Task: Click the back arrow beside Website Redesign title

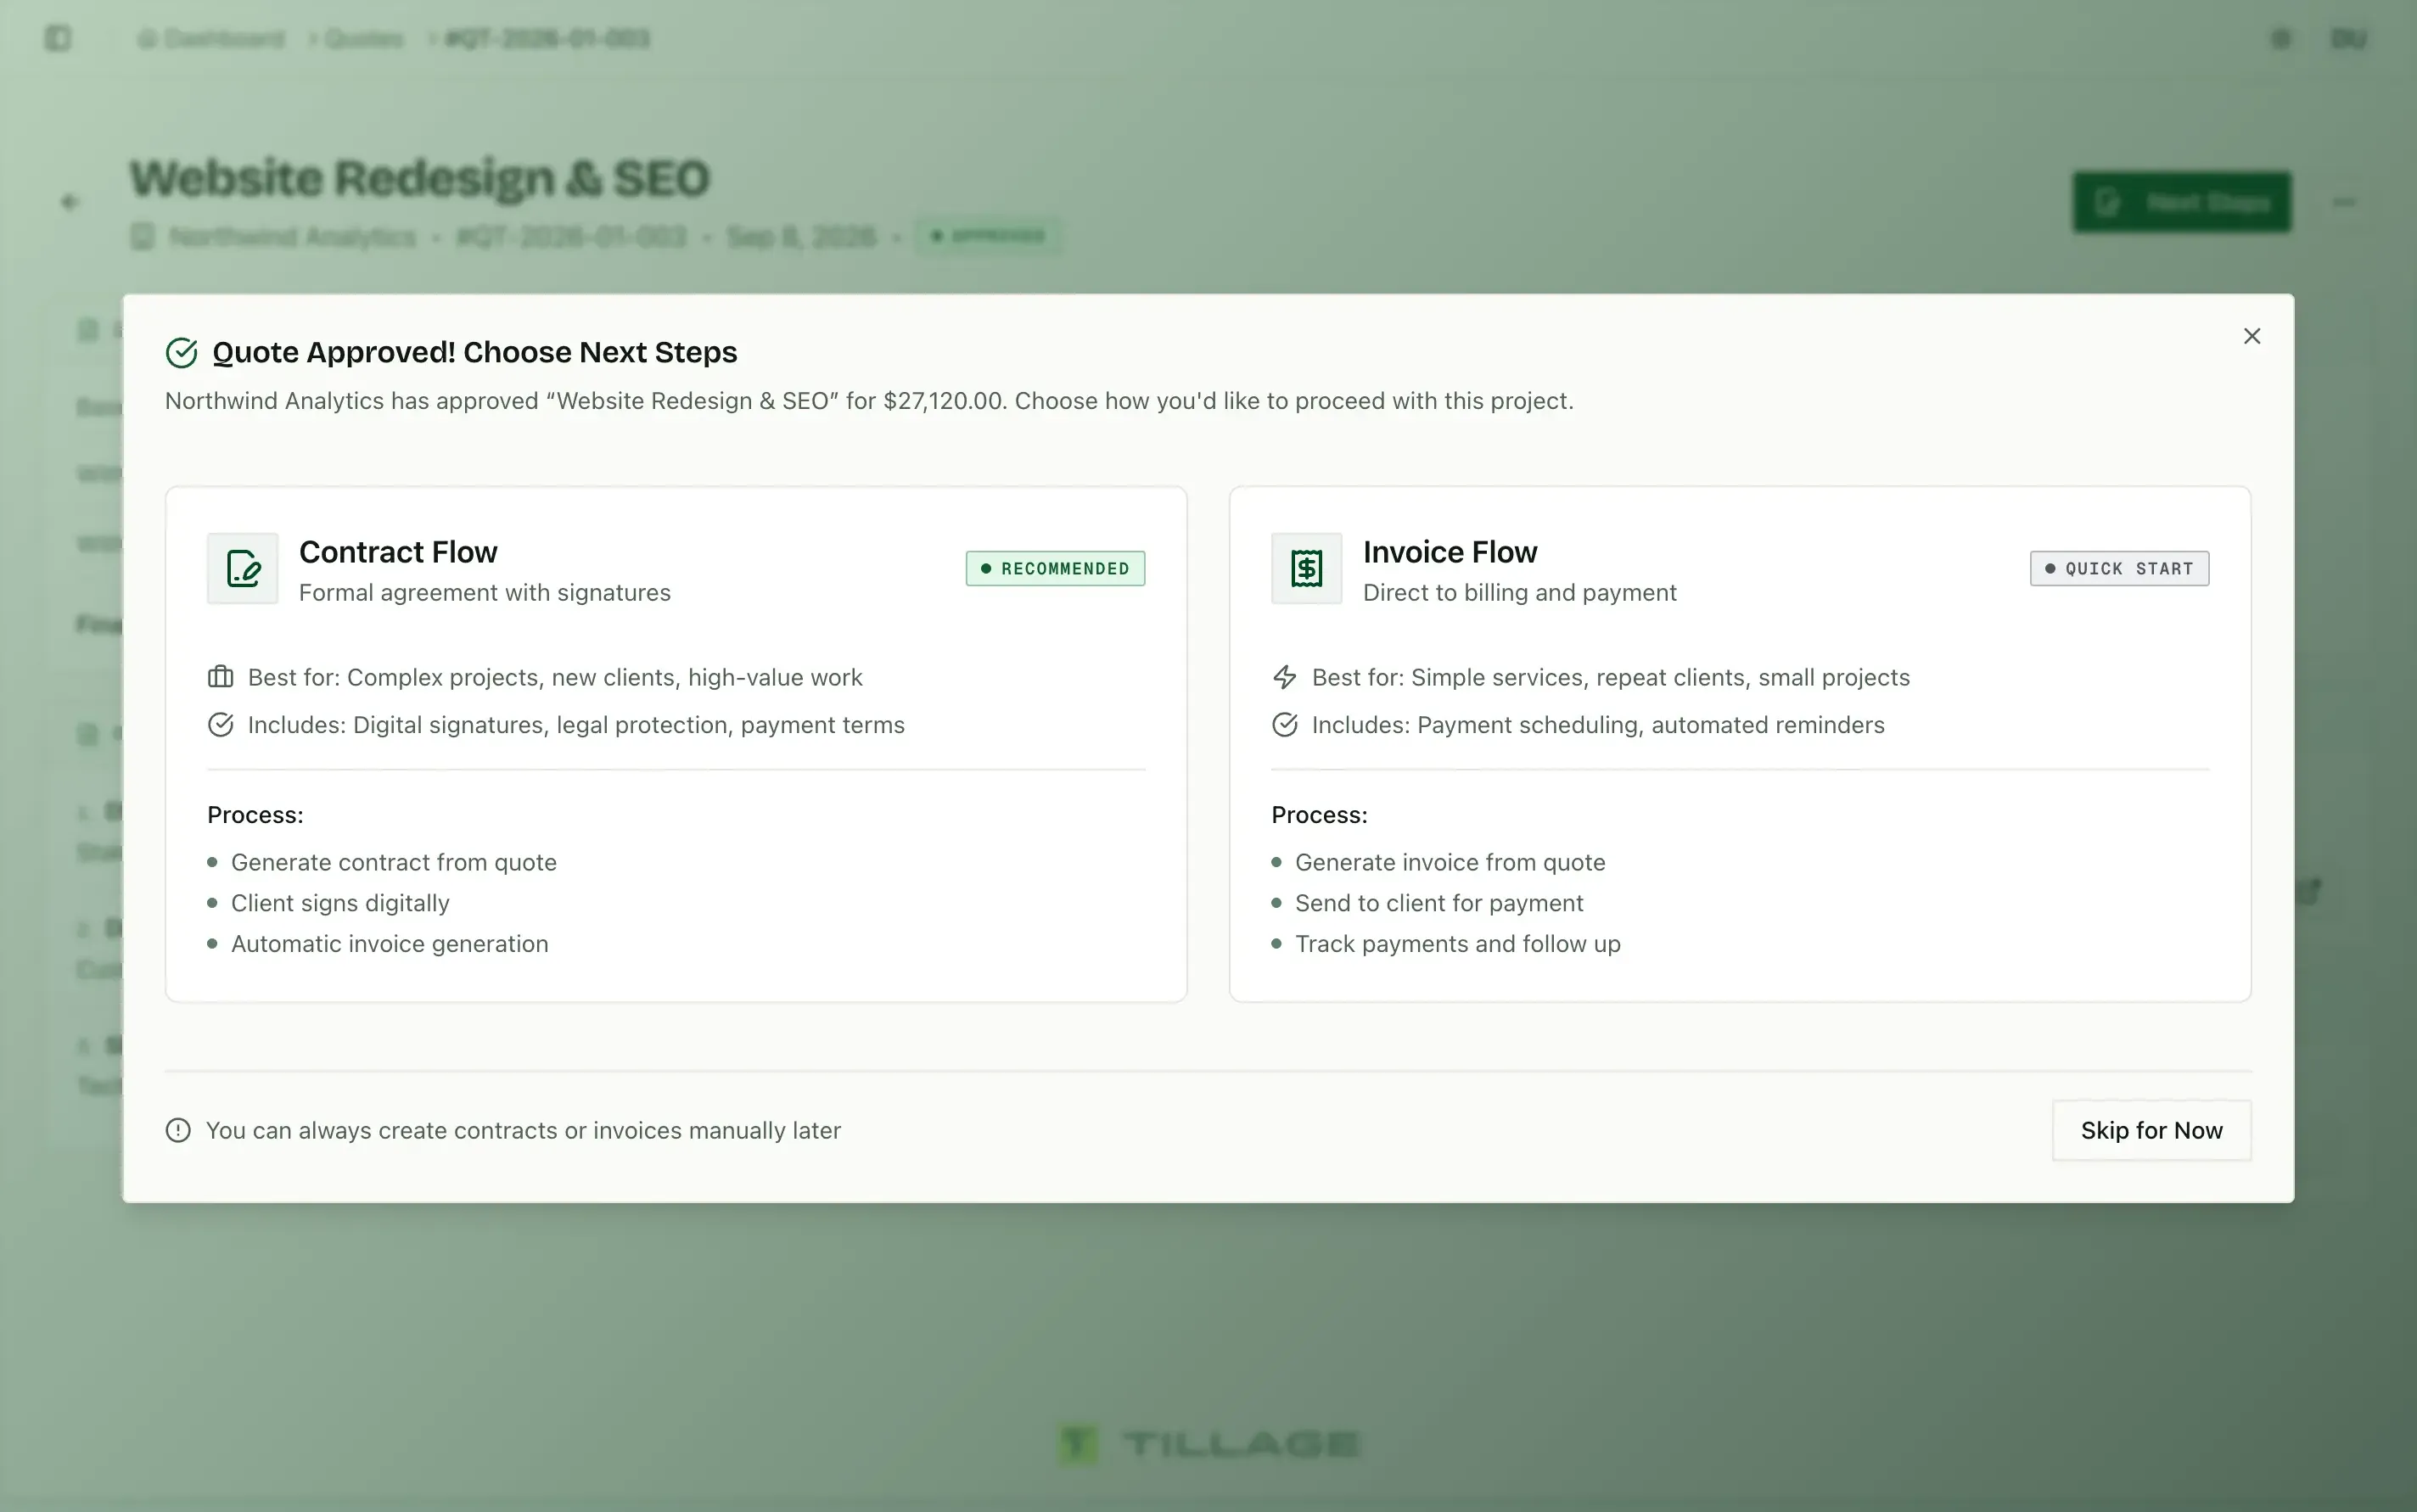Action: coord(69,202)
